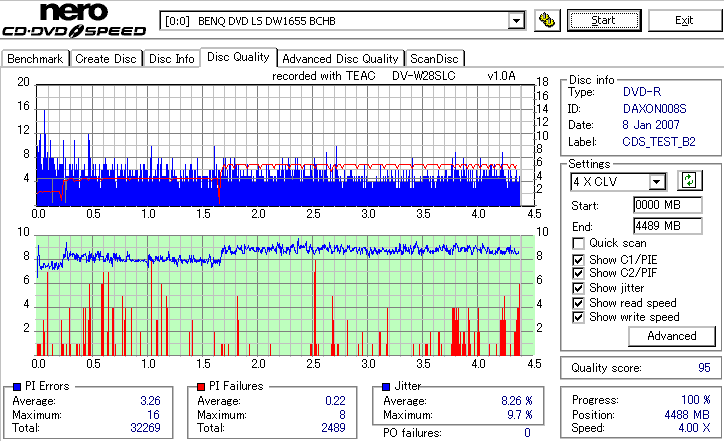The image size is (724, 441).
Task: Click the options tools icon next to Start
Action: point(547,21)
